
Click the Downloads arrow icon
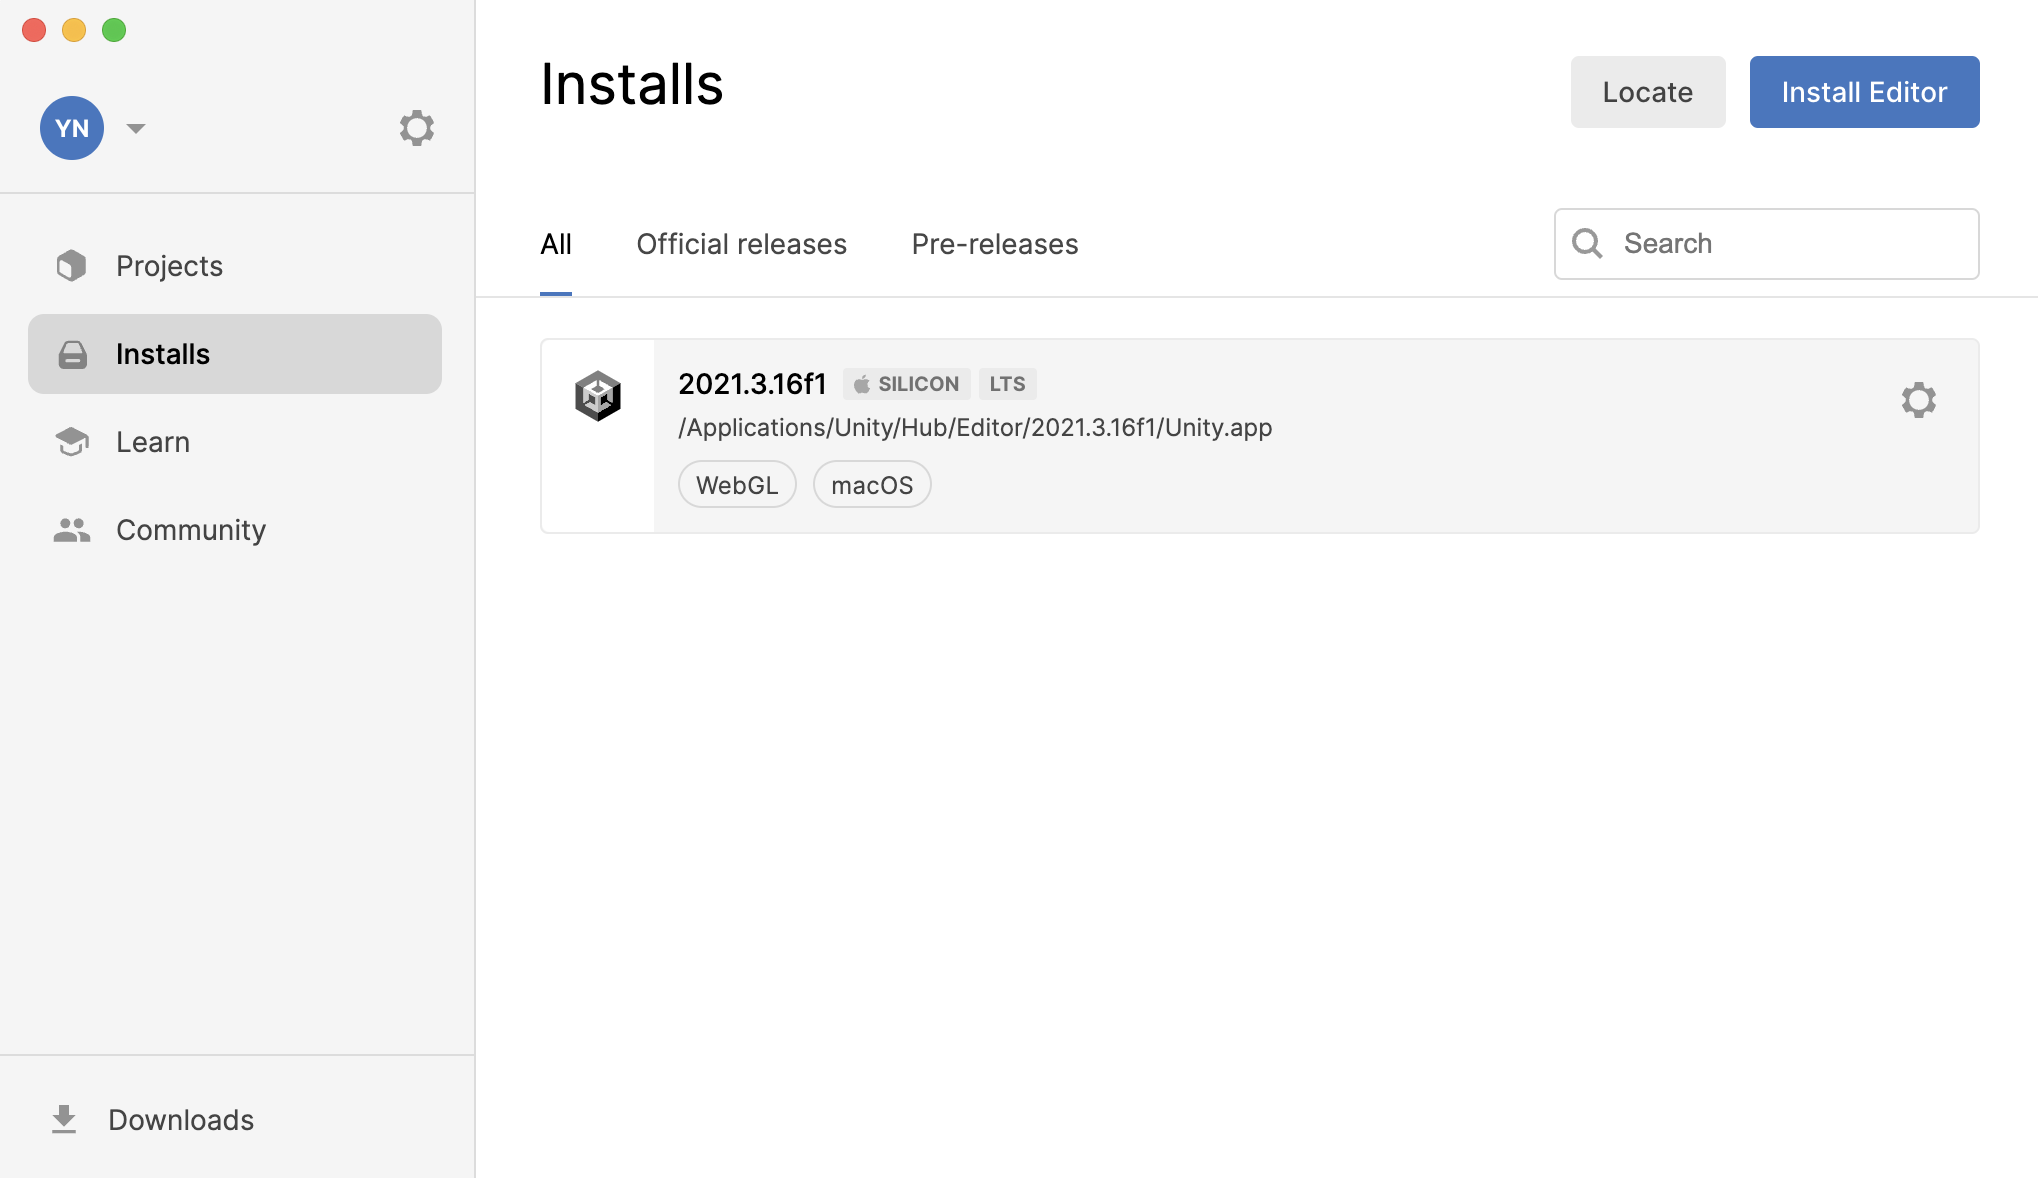coord(64,1119)
